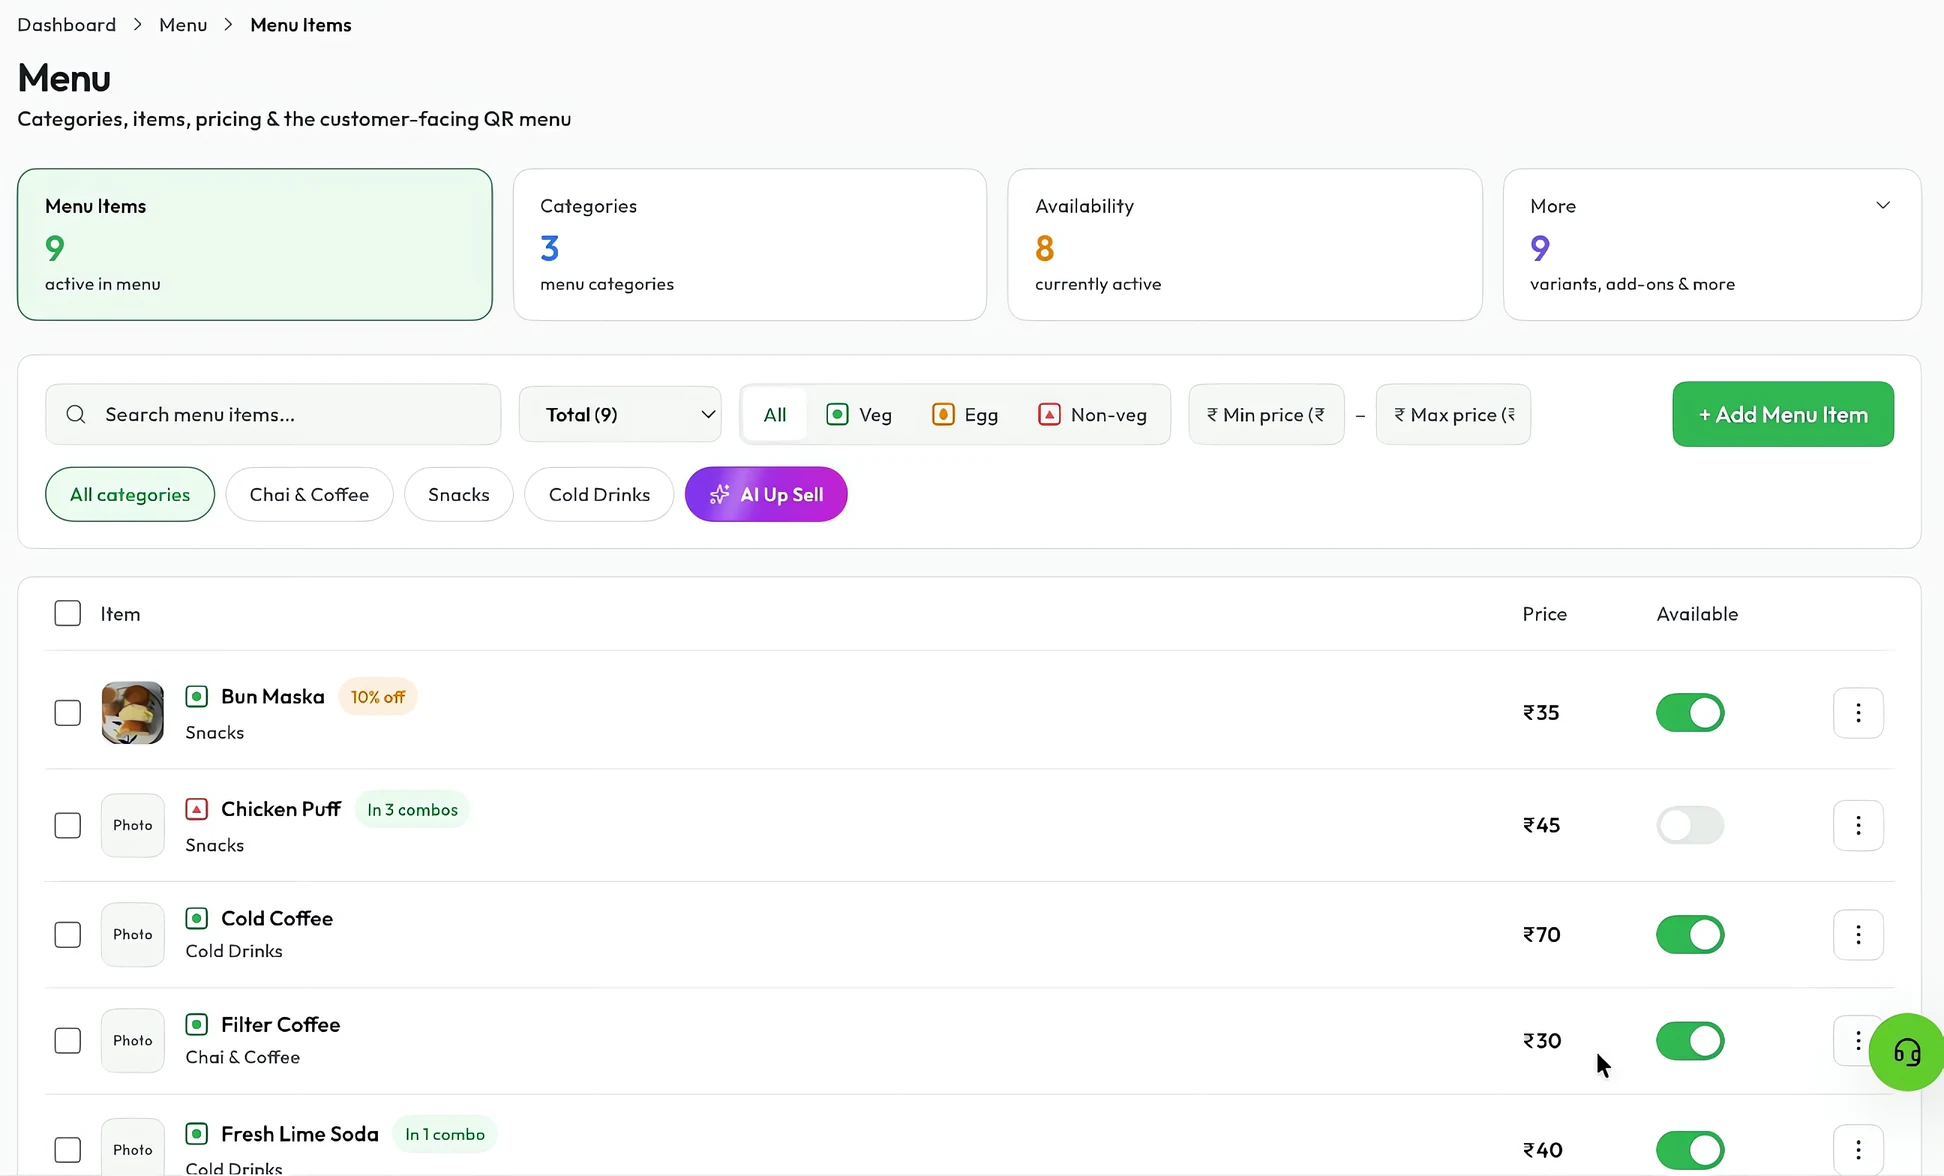Click the Photo placeholder for Chicken Puff

pyautogui.click(x=133, y=825)
